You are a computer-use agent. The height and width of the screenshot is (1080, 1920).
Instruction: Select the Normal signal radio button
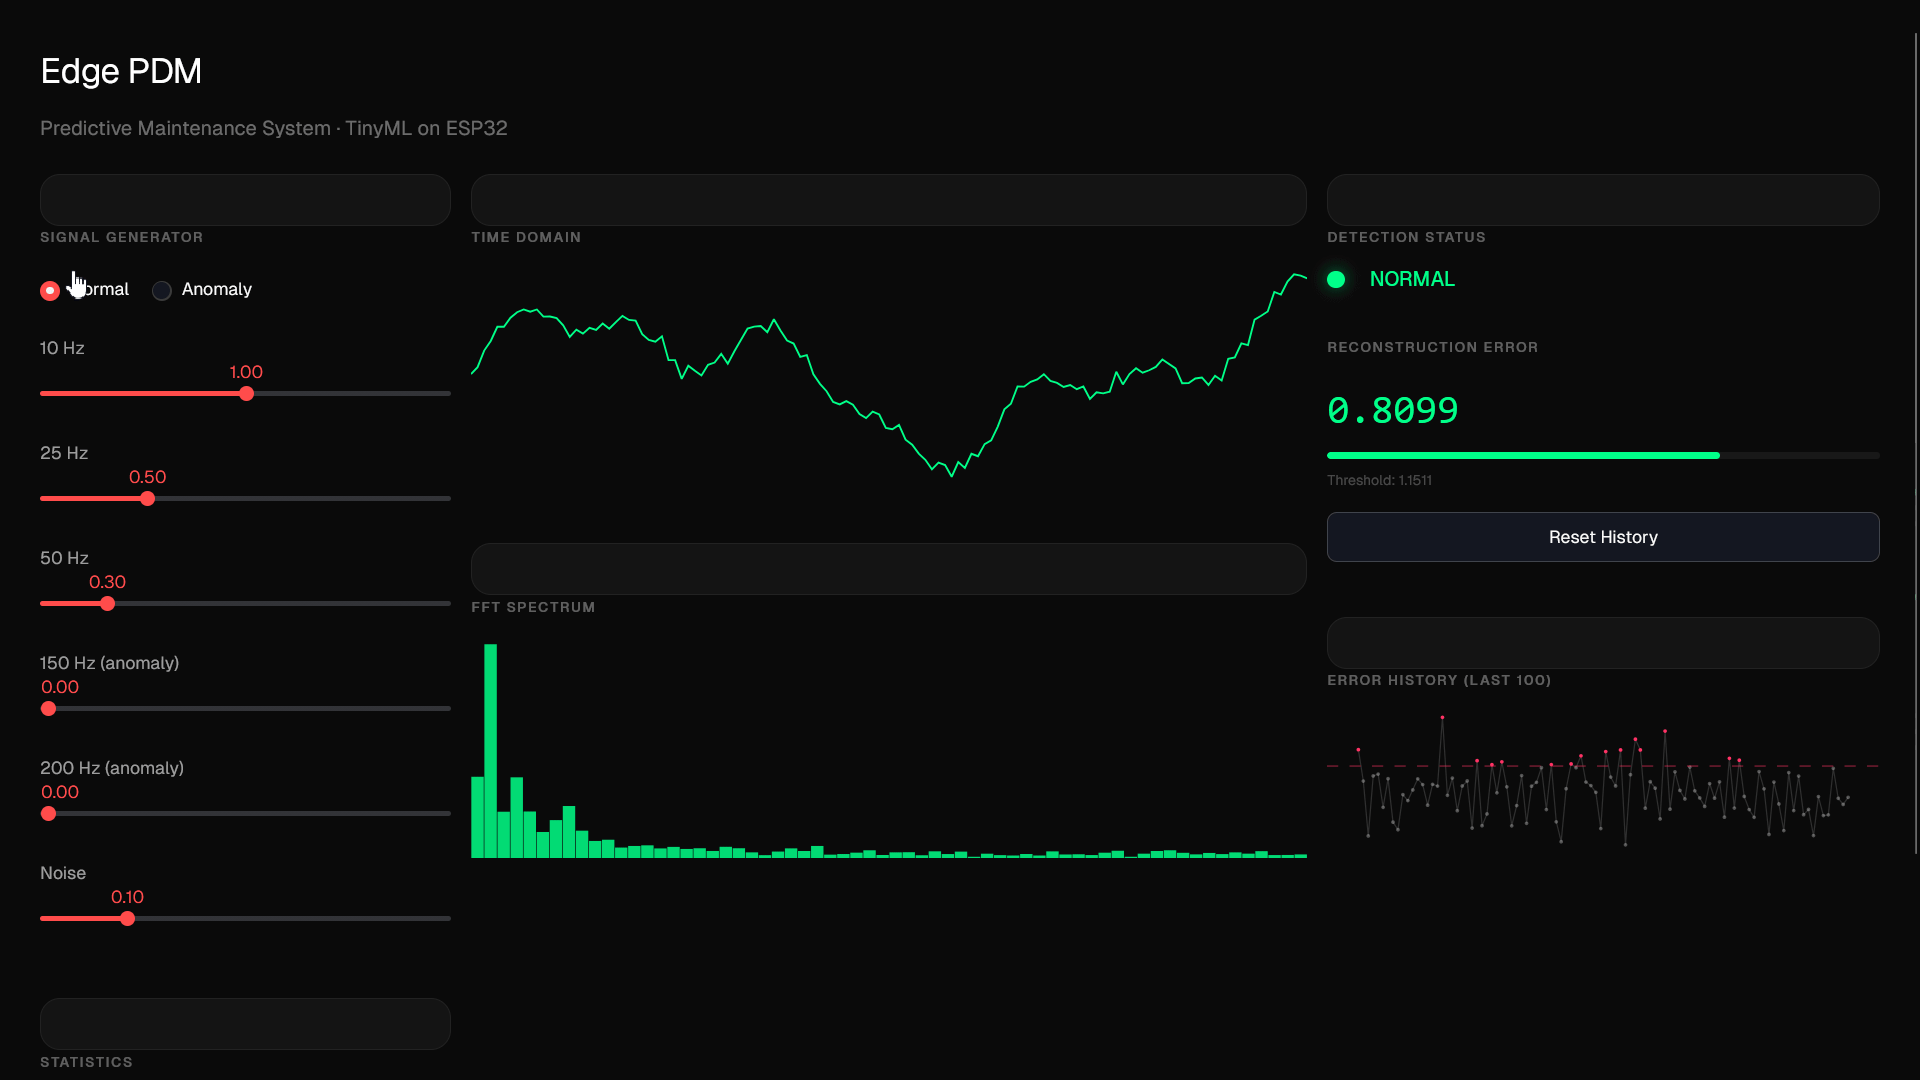click(x=50, y=290)
